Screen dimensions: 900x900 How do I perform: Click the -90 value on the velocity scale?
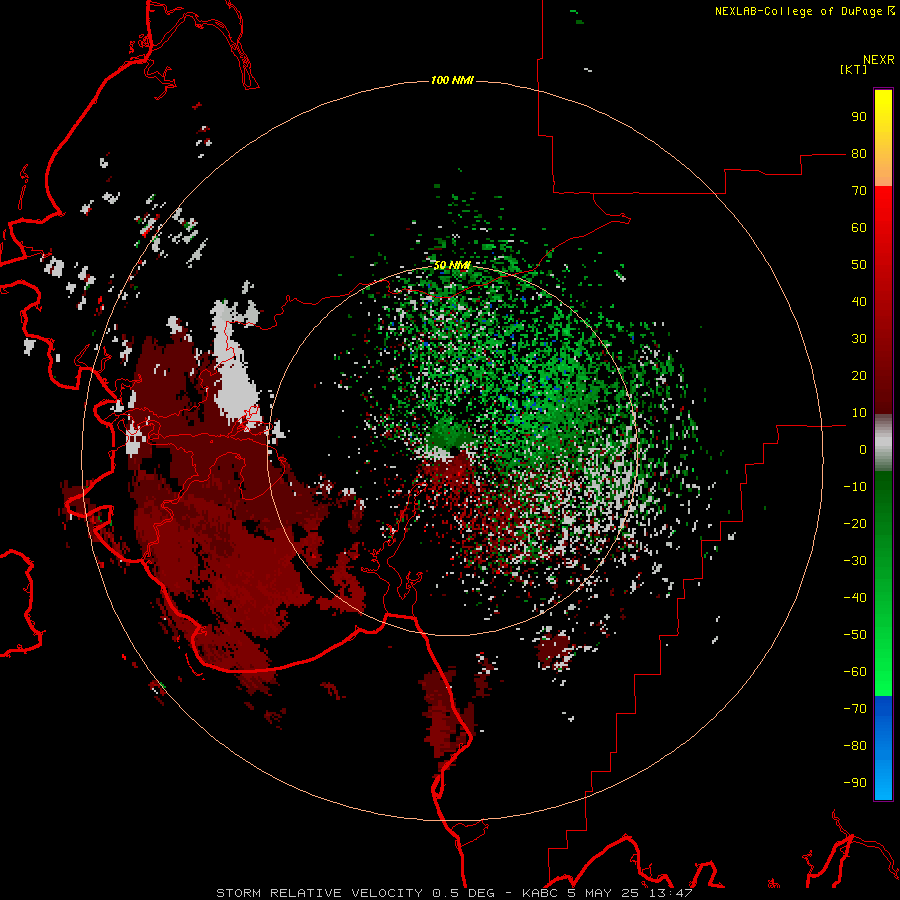tap(855, 783)
